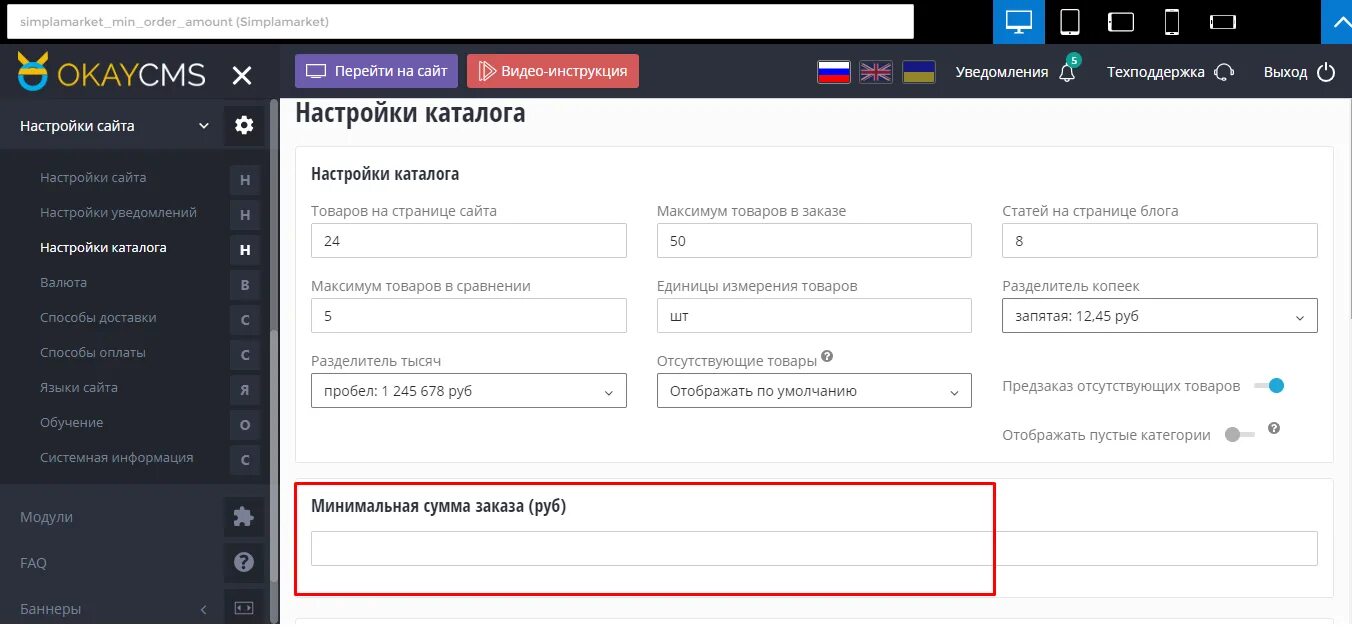Click the Уведомления link

tap(1002, 72)
